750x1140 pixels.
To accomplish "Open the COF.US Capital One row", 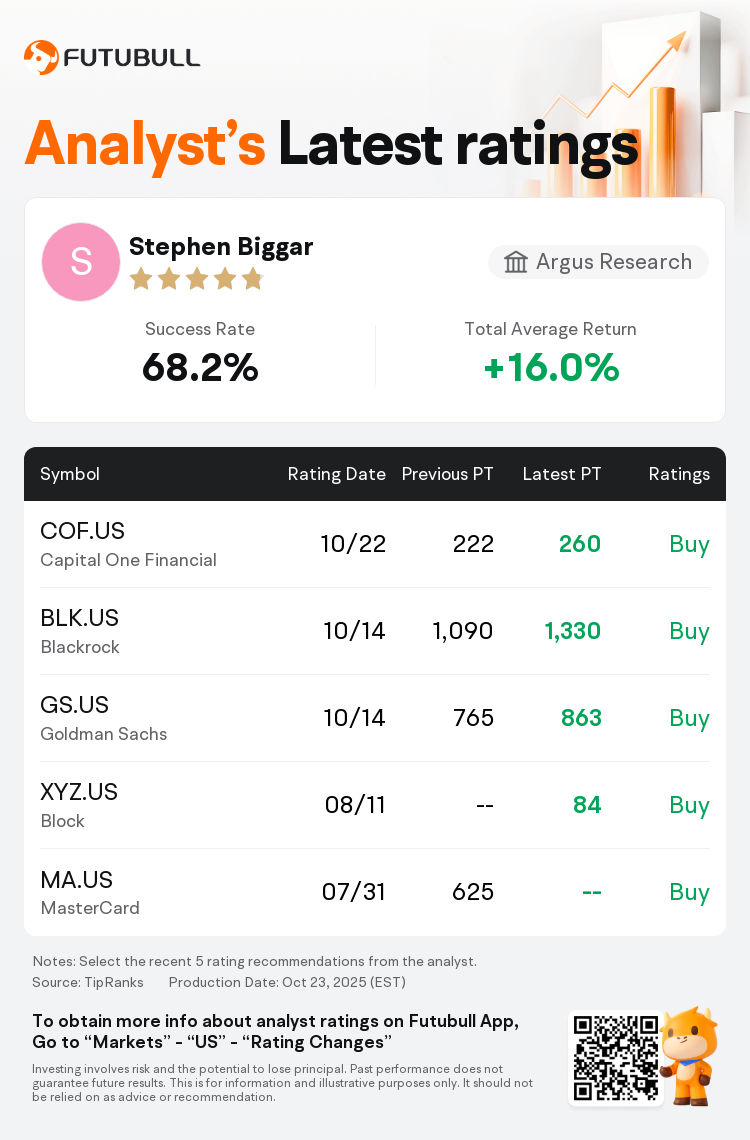I will tap(374, 544).
